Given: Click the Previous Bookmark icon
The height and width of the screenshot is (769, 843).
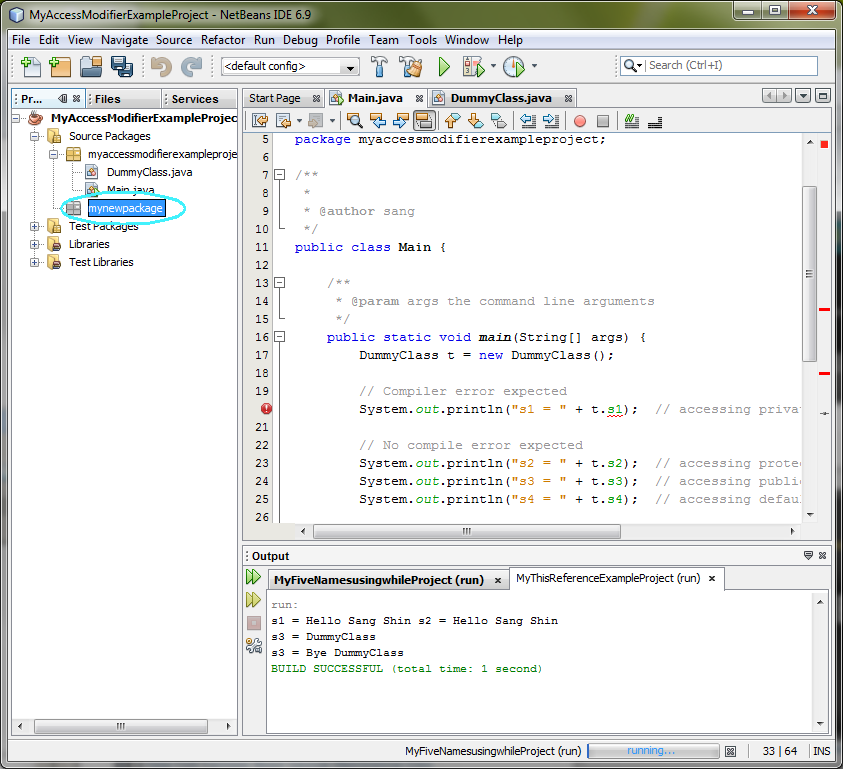Looking at the screenshot, I should pos(453,121).
